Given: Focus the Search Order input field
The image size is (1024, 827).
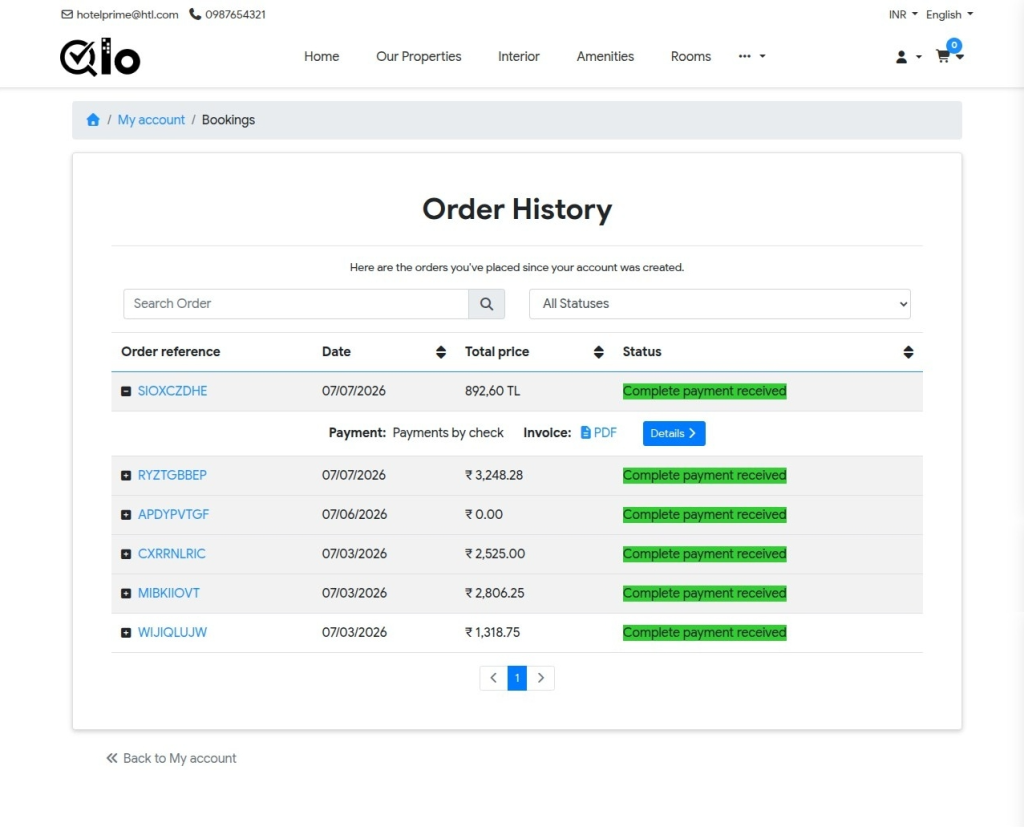Looking at the screenshot, I should click(296, 304).
